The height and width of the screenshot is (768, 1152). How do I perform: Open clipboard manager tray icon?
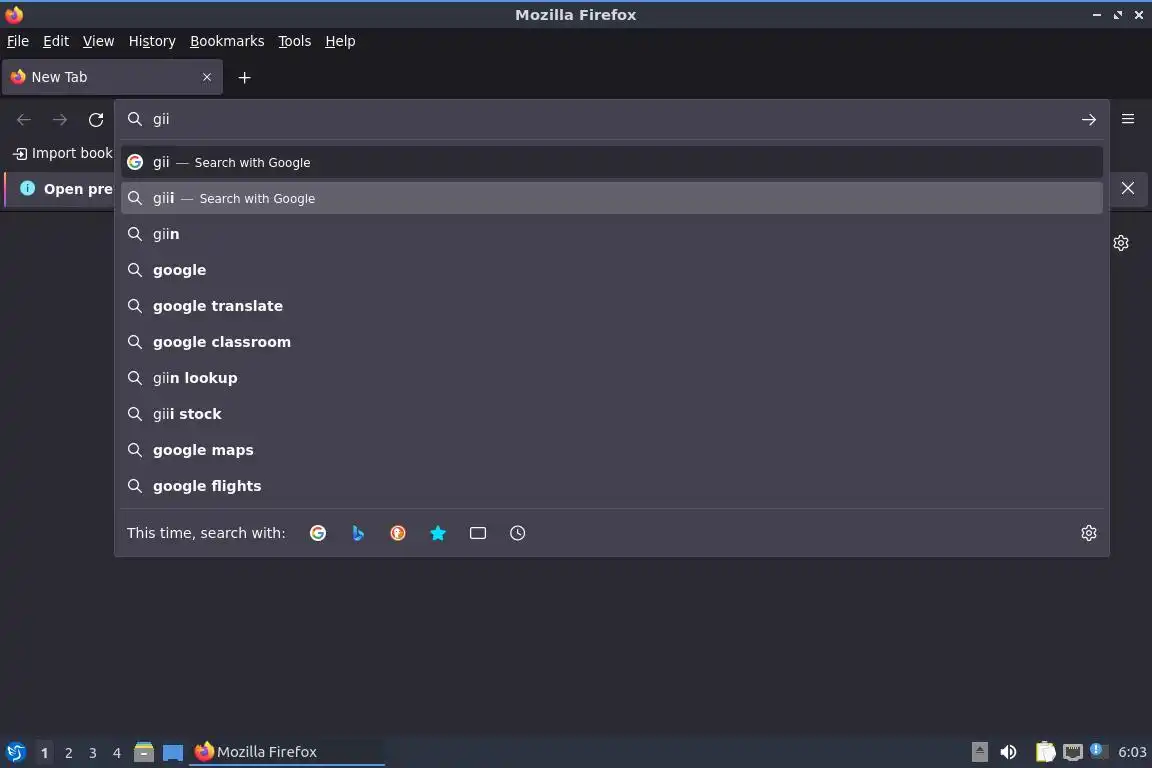point(1045,752)
